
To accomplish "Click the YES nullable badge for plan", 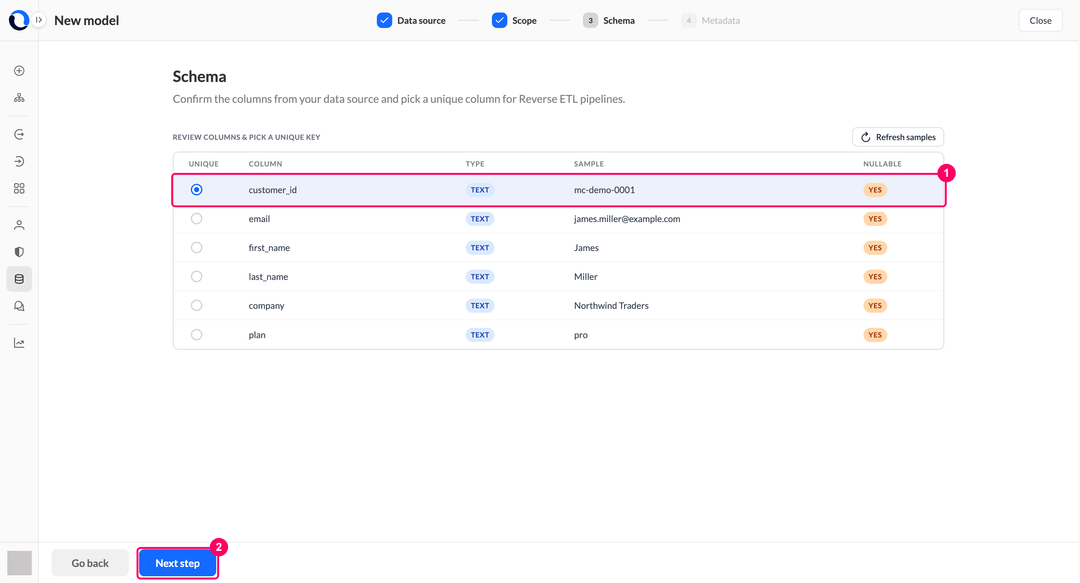I will point(875,335).
